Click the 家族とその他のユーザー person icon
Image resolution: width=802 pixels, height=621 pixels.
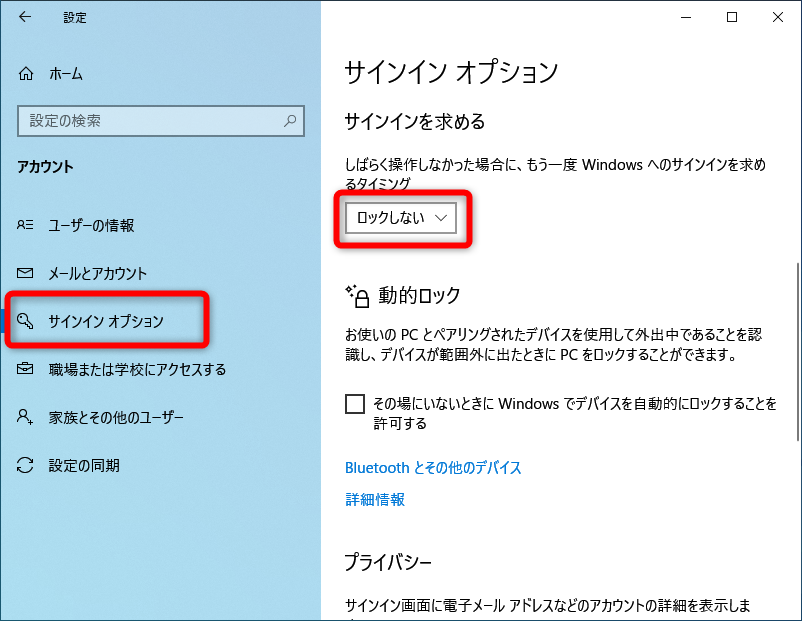[x=27, y=417]
